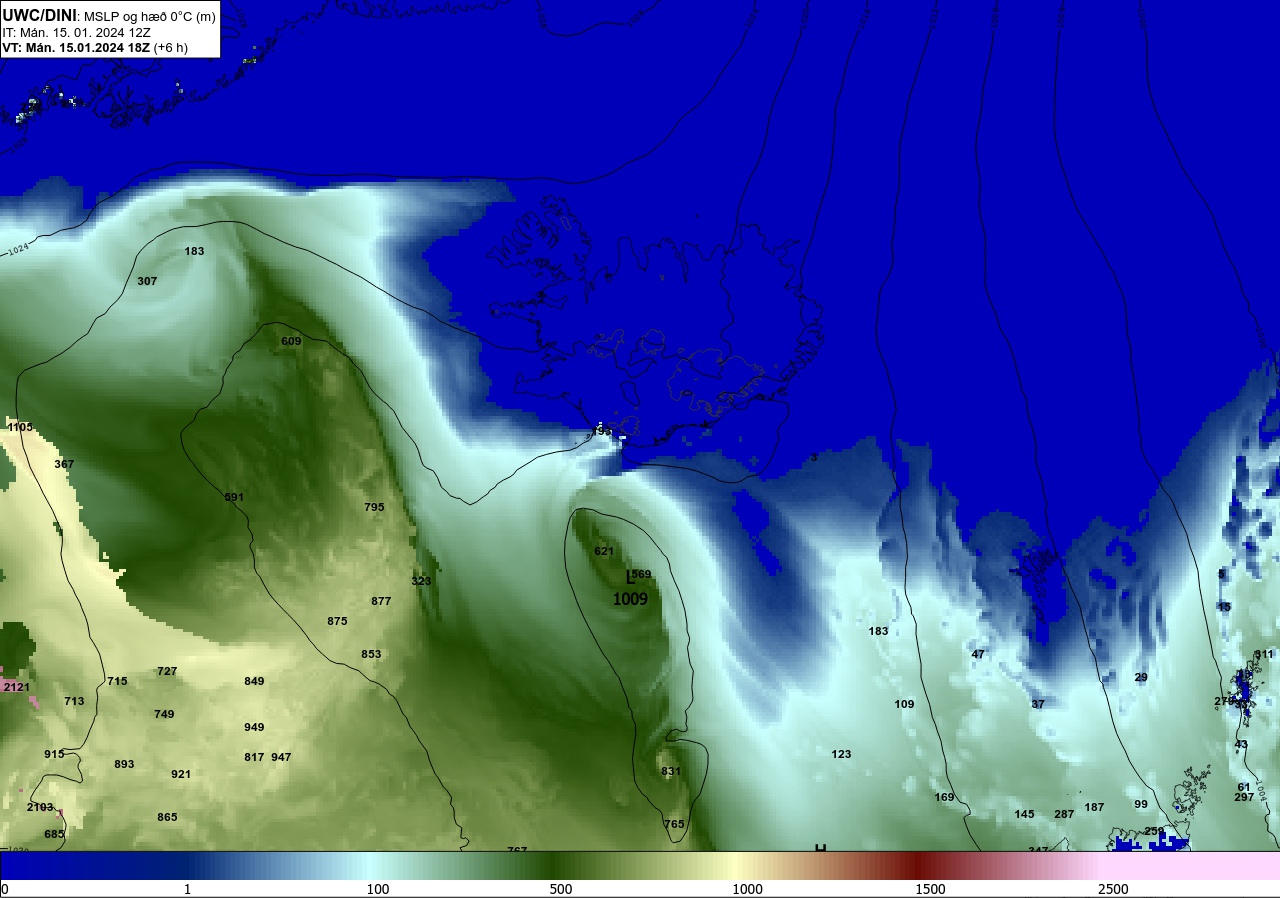This screenshot has width=1280, height=898.
Task: Select the height value 817
Action: pos(254,757)
